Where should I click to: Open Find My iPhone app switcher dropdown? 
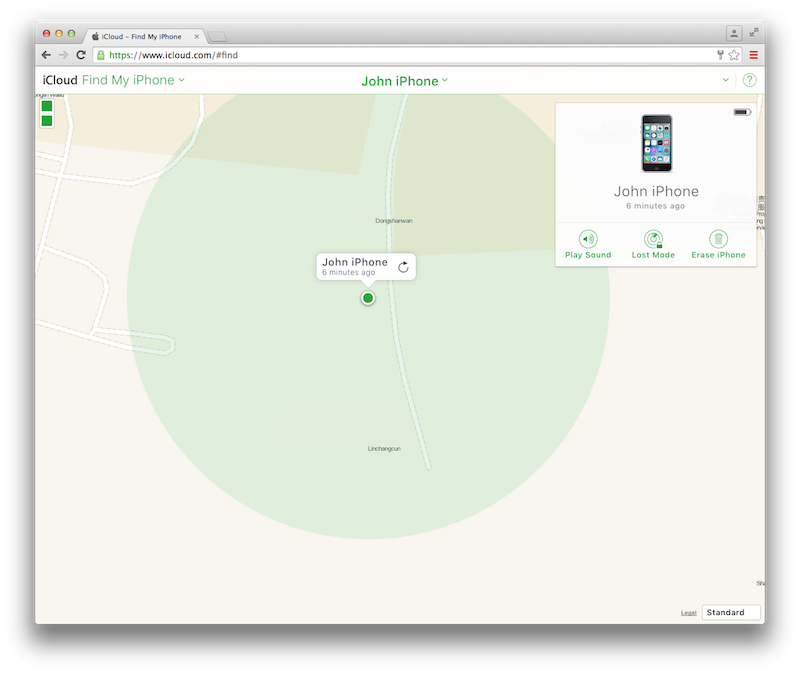(133, 80)
